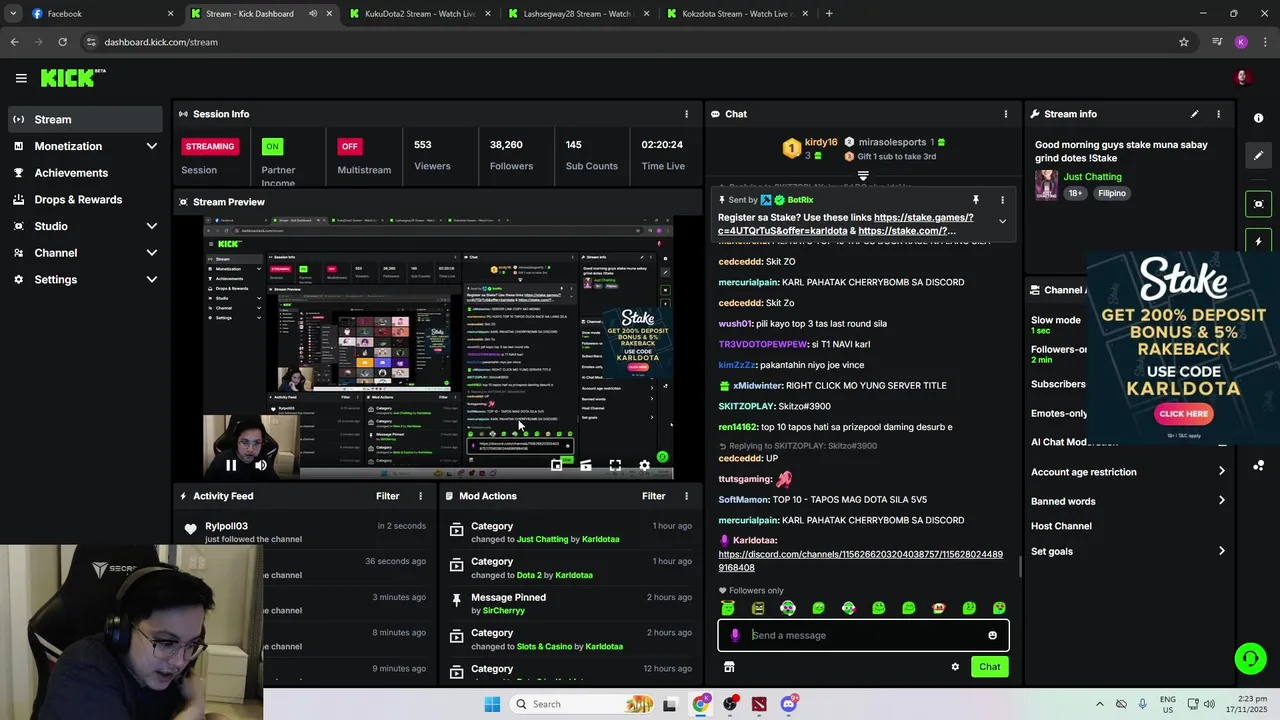Viewport: 1280px width, 720px height.
Task: Mute the stream preview audio
Action: pyautogui.click(x=260, y=465)
